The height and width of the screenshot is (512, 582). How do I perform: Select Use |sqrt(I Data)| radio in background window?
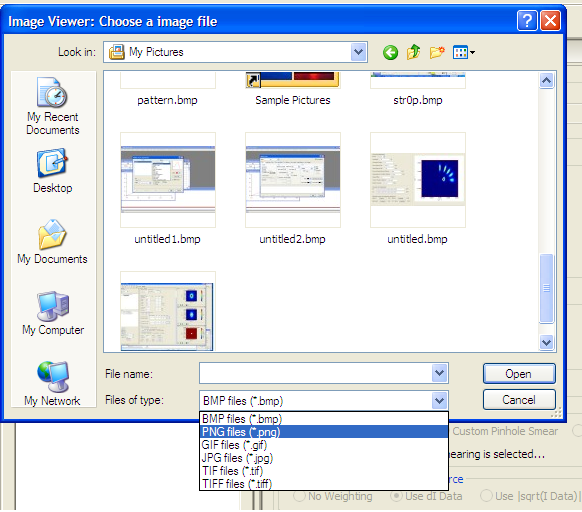[x=486, y=496]
